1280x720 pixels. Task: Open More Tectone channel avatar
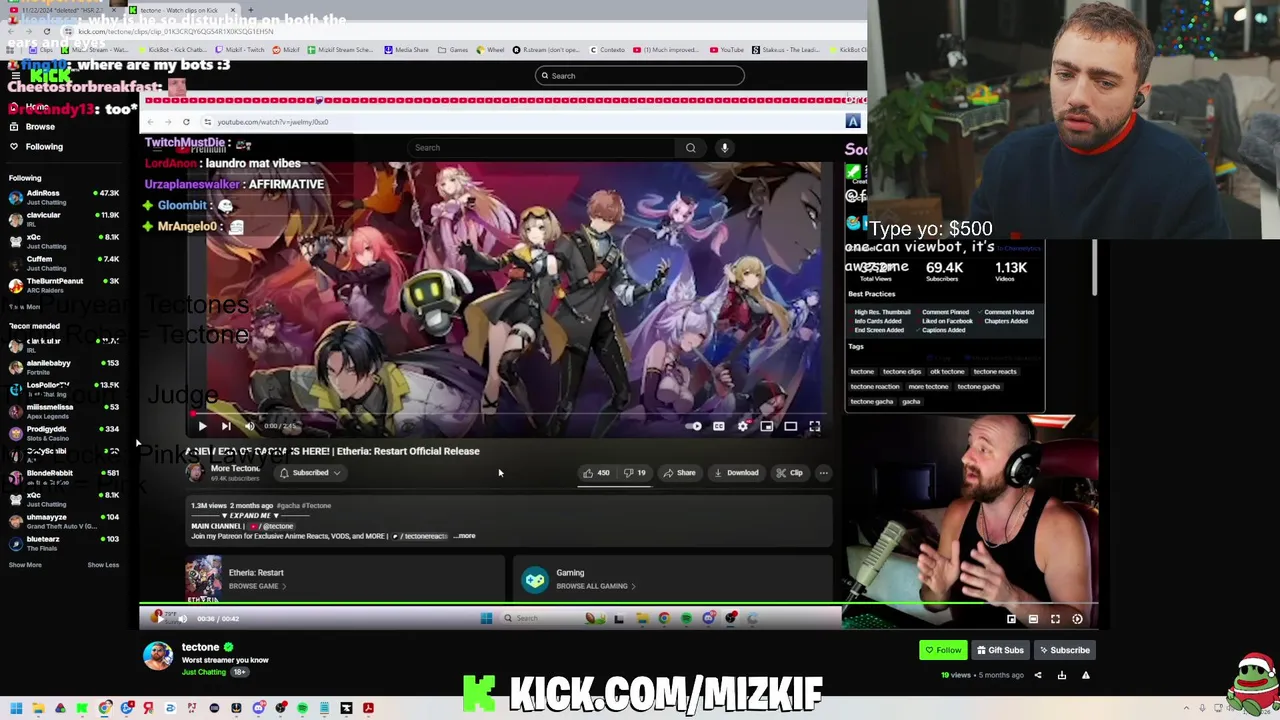click(x=196, y=472)
